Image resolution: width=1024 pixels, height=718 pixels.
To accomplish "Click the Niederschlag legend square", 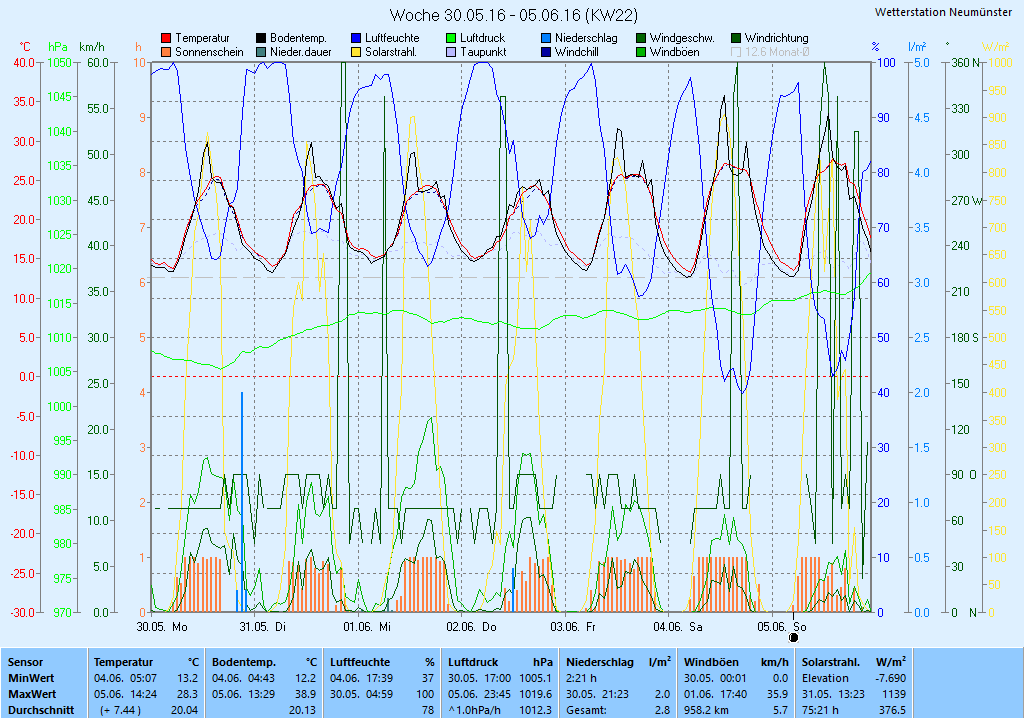I will click(546, 38).
